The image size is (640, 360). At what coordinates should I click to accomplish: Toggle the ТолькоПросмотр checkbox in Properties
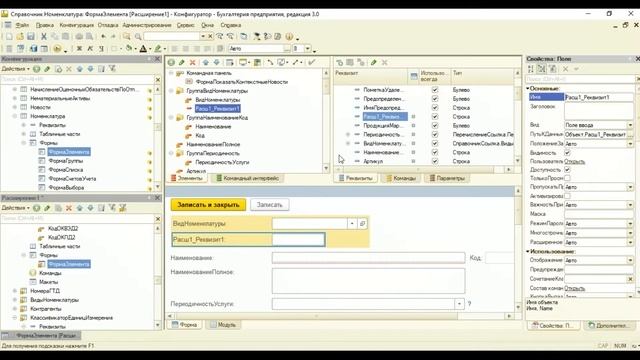(x=567, y=178)
